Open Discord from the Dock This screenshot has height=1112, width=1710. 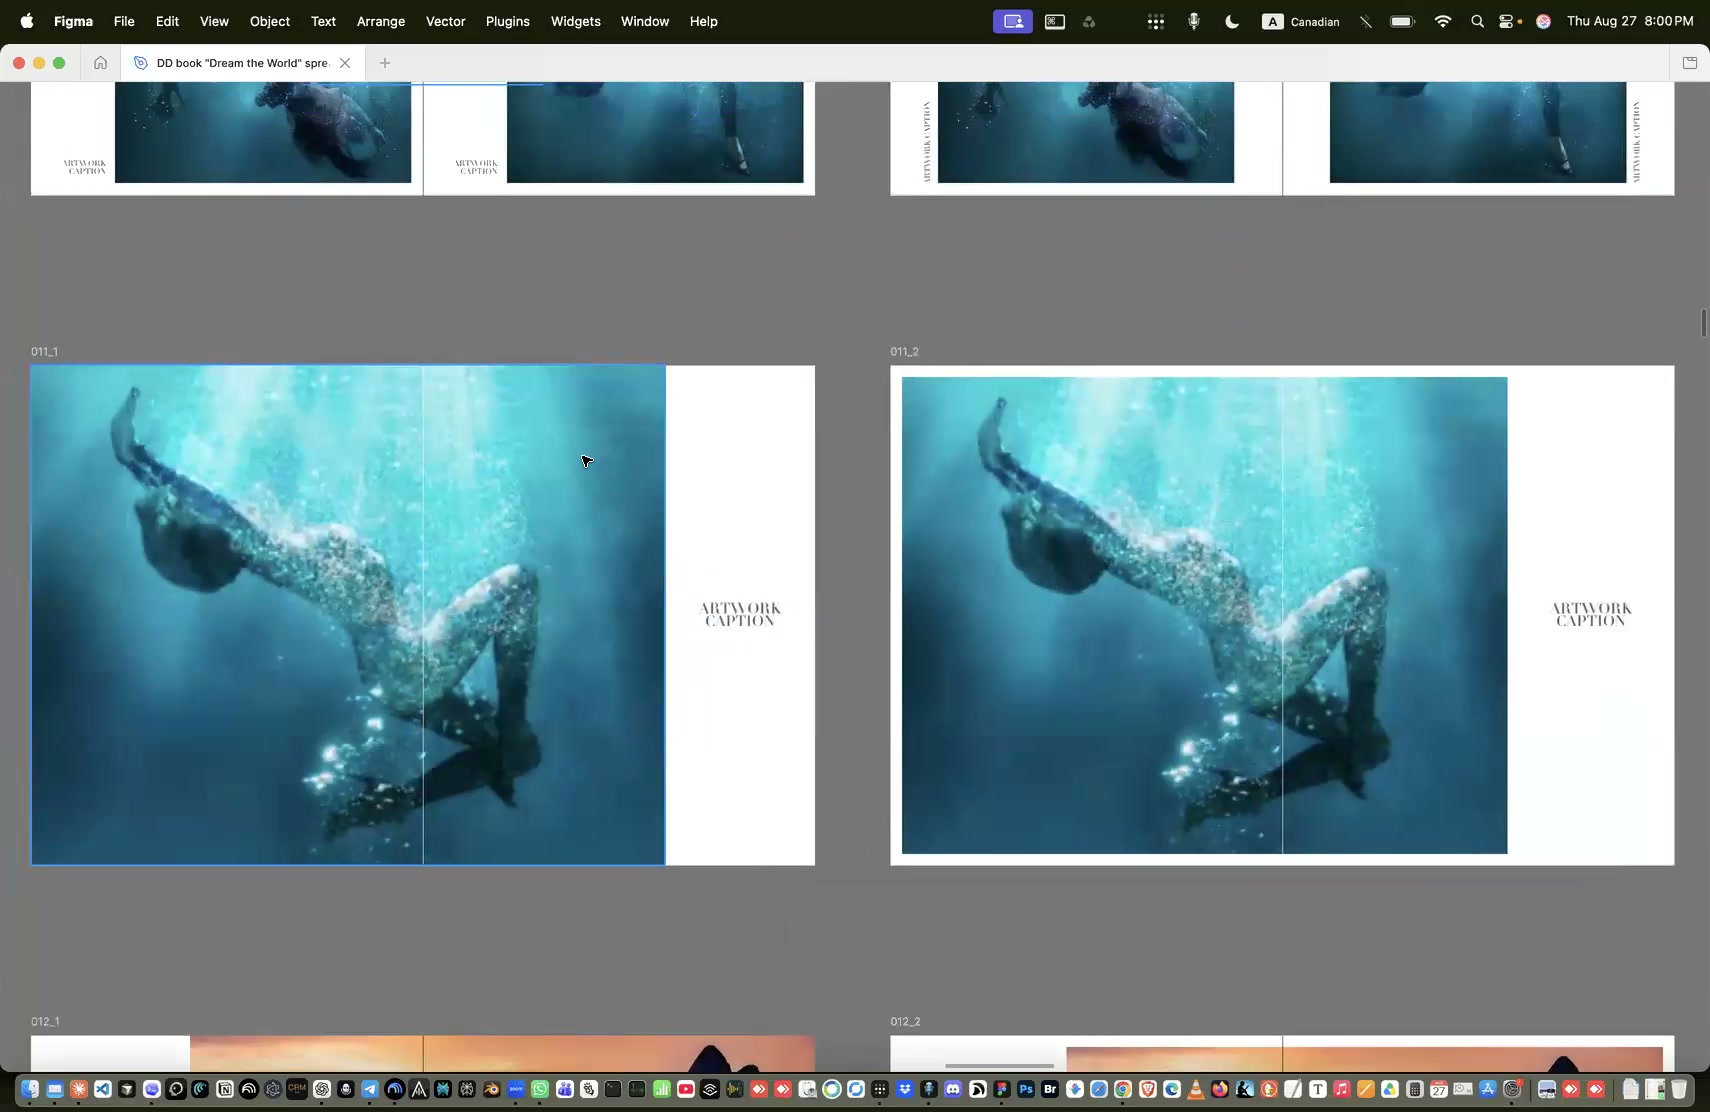(x=953, y=1089)
